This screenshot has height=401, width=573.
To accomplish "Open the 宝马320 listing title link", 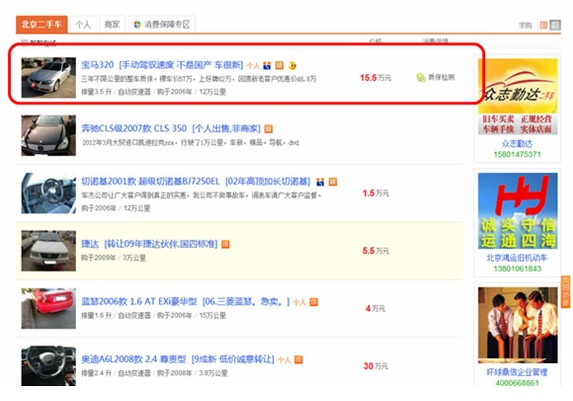I will pos(162,65).
